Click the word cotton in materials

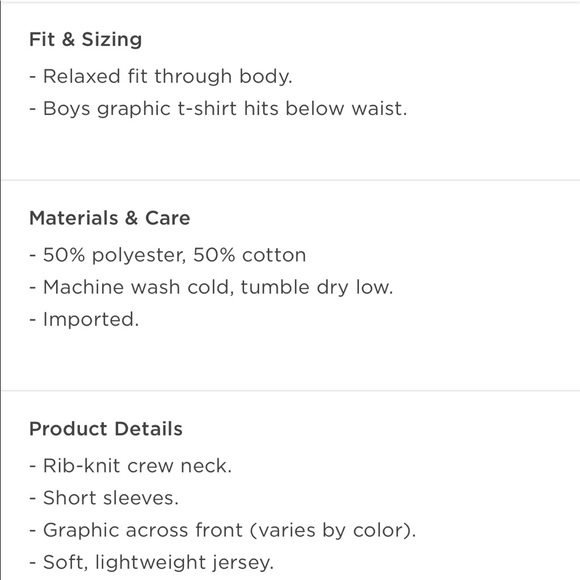274,255
